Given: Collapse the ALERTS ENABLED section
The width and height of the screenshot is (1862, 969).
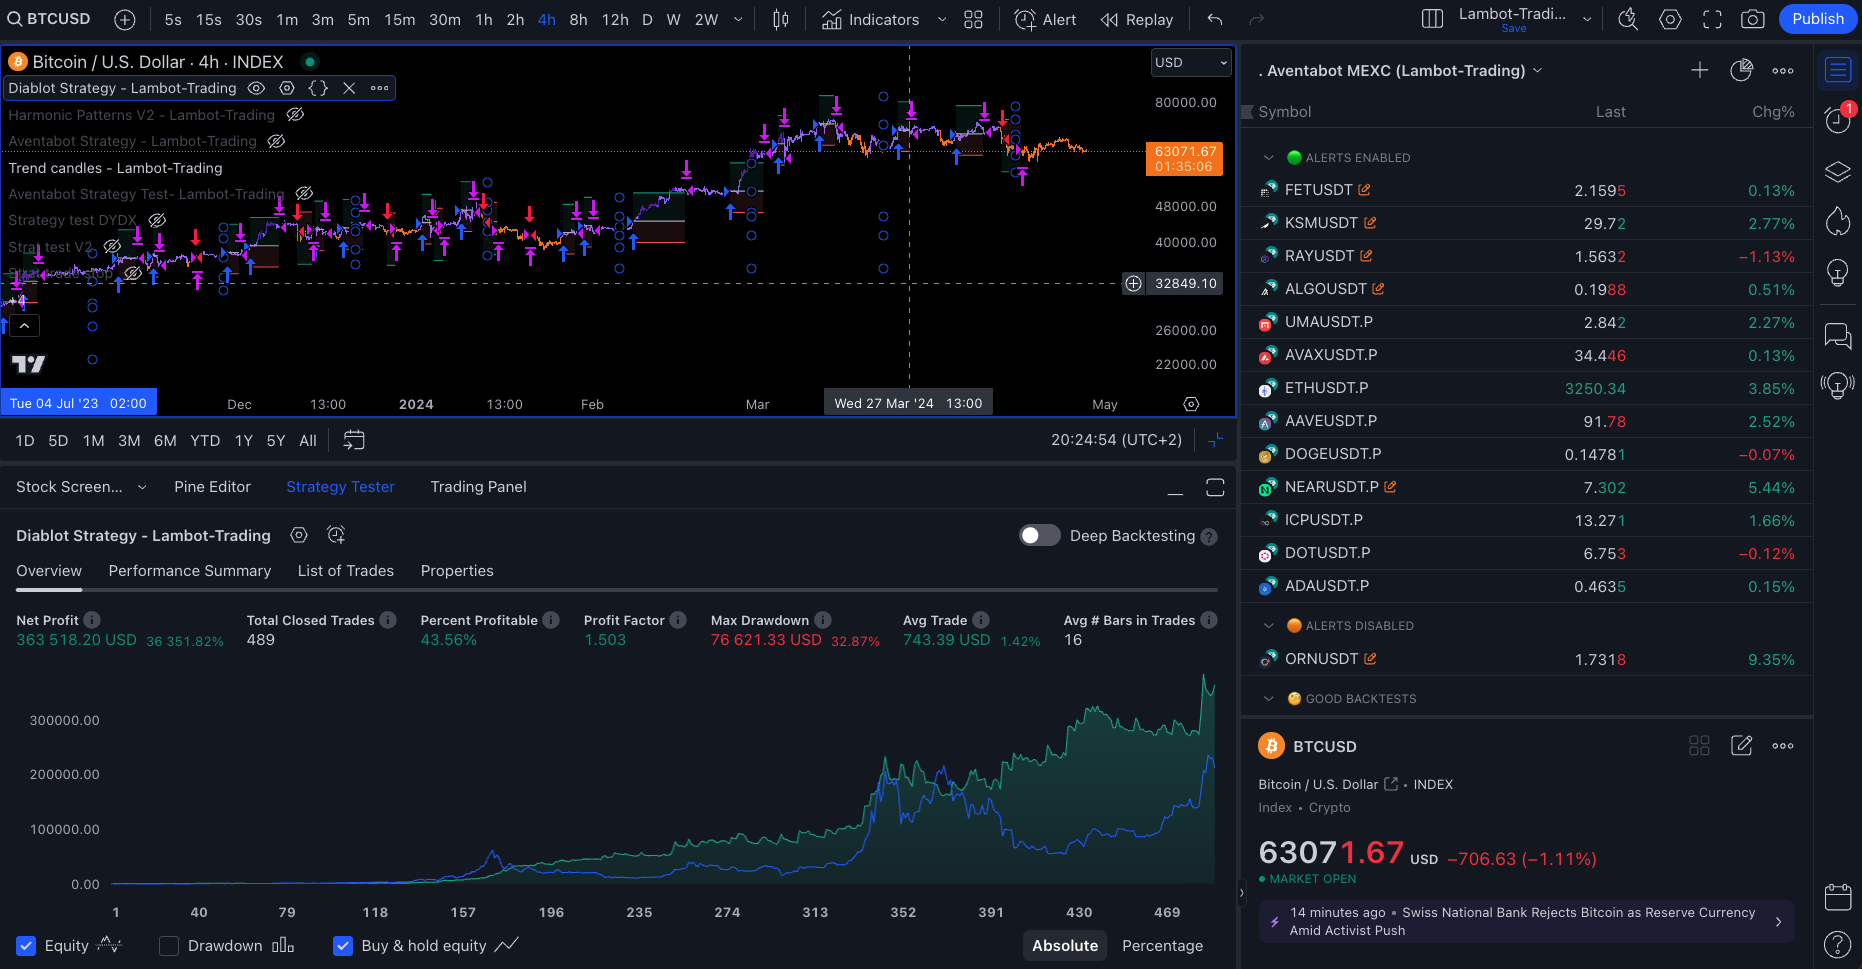Looking at the screenshot, I should click(1269, 158).
